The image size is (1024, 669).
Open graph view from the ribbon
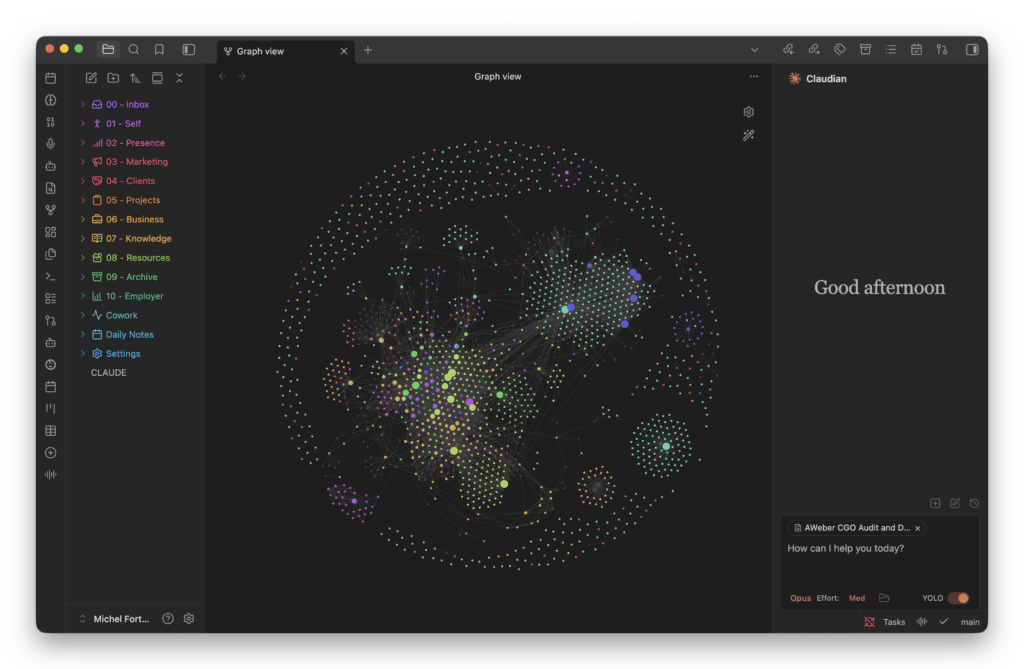(x=50, y=210)
